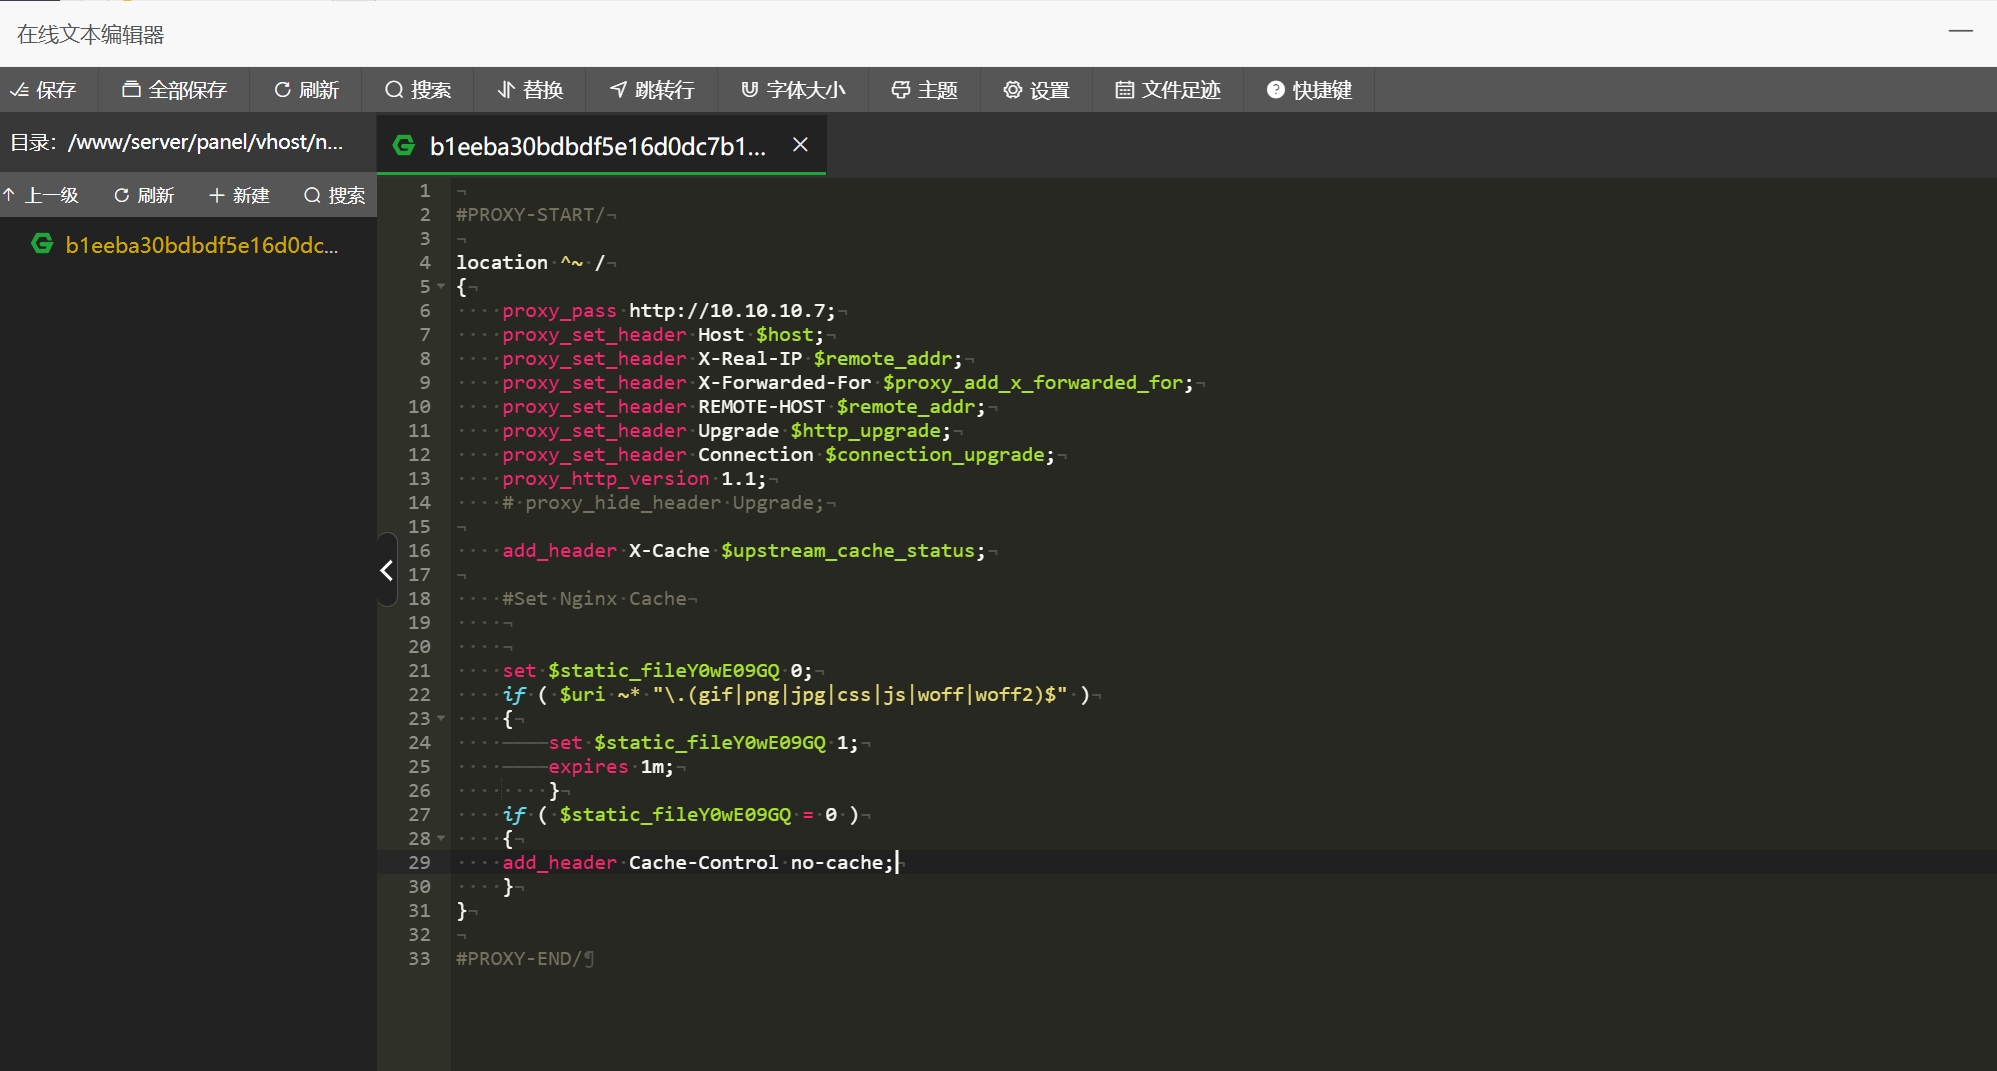Open 跳转行 go-to-line tool
Screen dimensions: 1997x1071
(x=652, y=90)
